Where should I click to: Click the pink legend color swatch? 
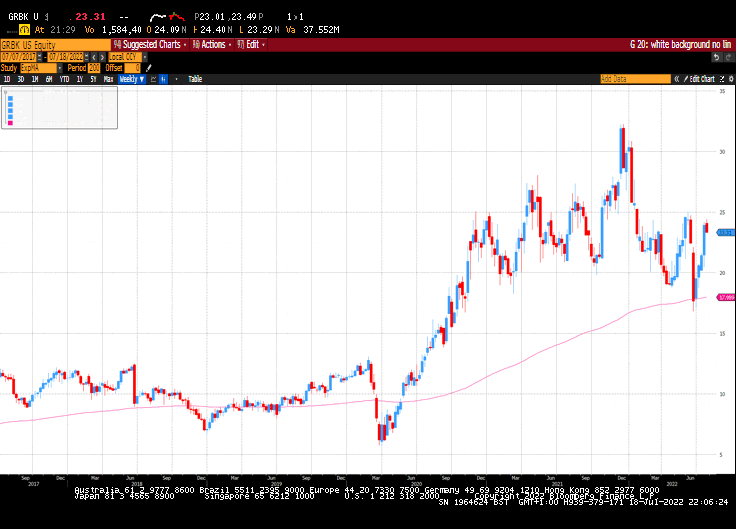[x=10, y=123]
